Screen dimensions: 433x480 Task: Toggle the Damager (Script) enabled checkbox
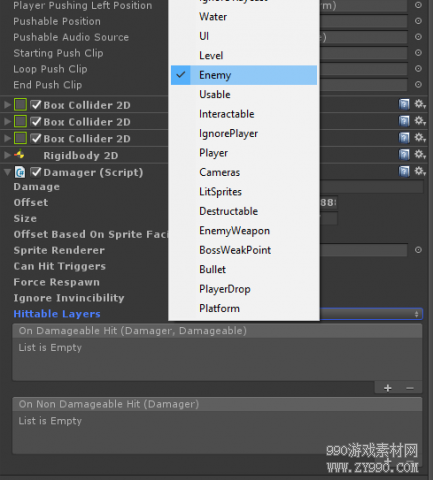coord(36,172)
